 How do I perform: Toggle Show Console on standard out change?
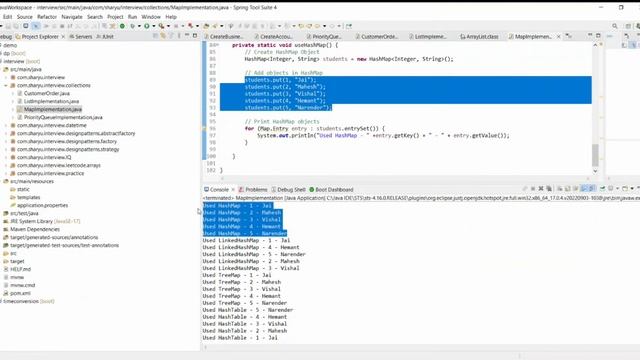point(584,189)
